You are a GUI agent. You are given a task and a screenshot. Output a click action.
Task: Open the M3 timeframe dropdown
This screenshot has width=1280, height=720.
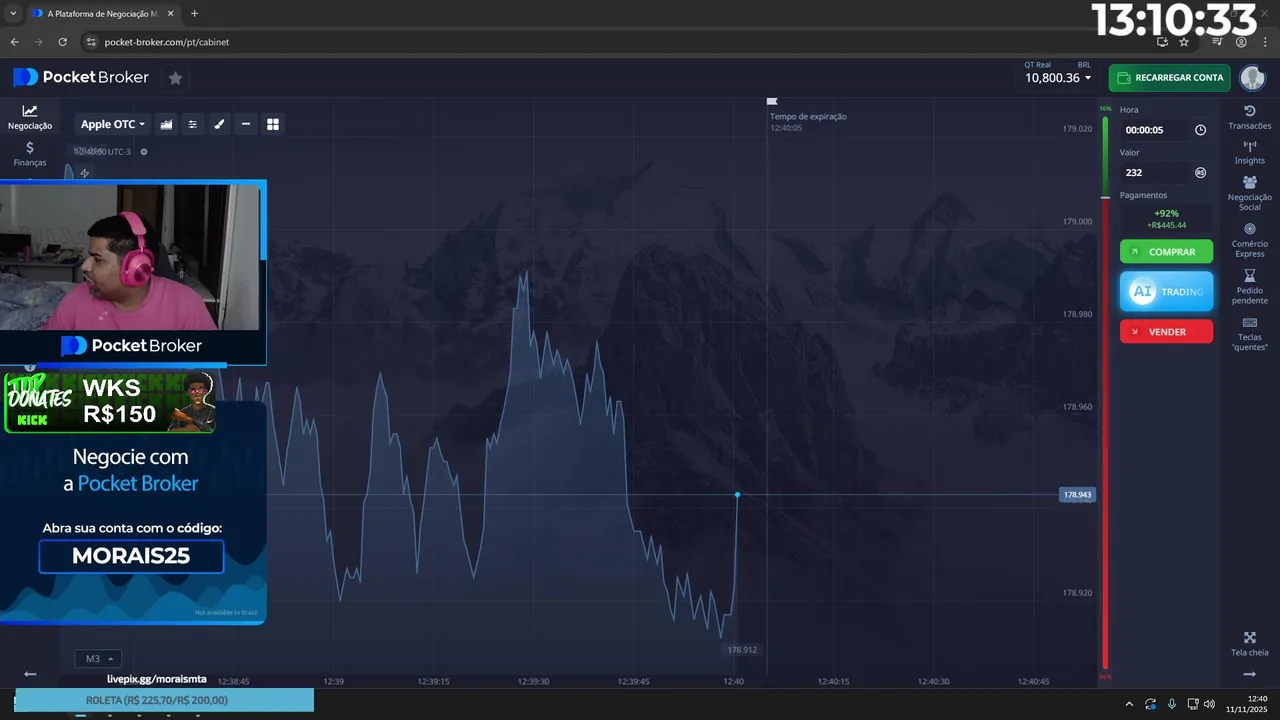pyautogui.click(x=98, y=659)
